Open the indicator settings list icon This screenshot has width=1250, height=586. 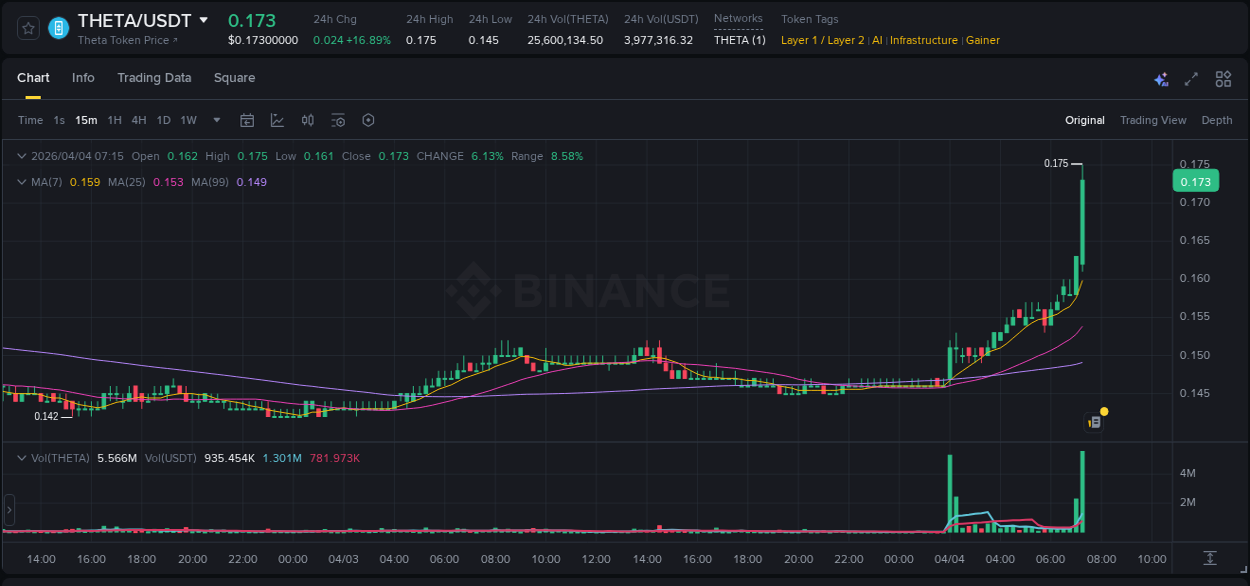(x=338, y=120)
